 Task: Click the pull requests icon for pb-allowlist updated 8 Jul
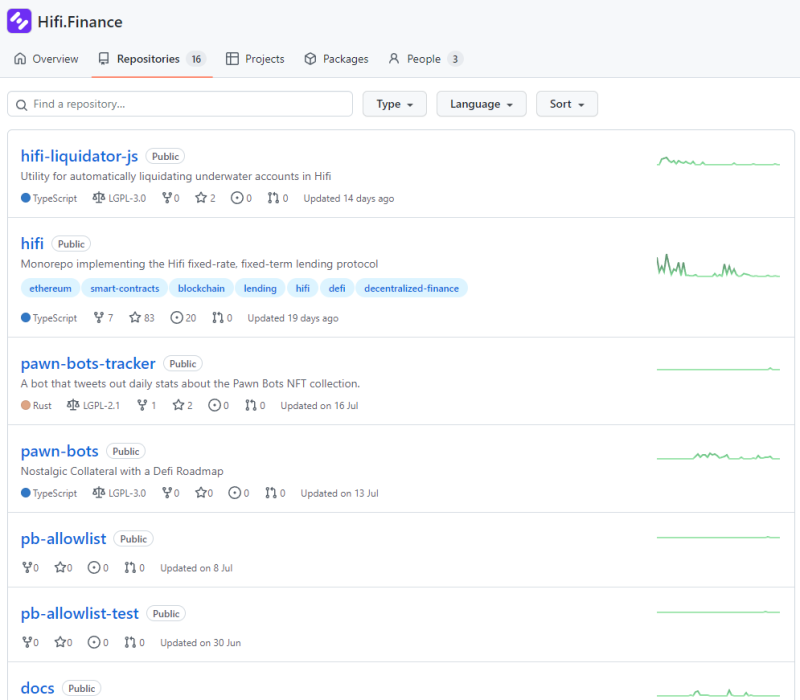[x=130, y=567]
